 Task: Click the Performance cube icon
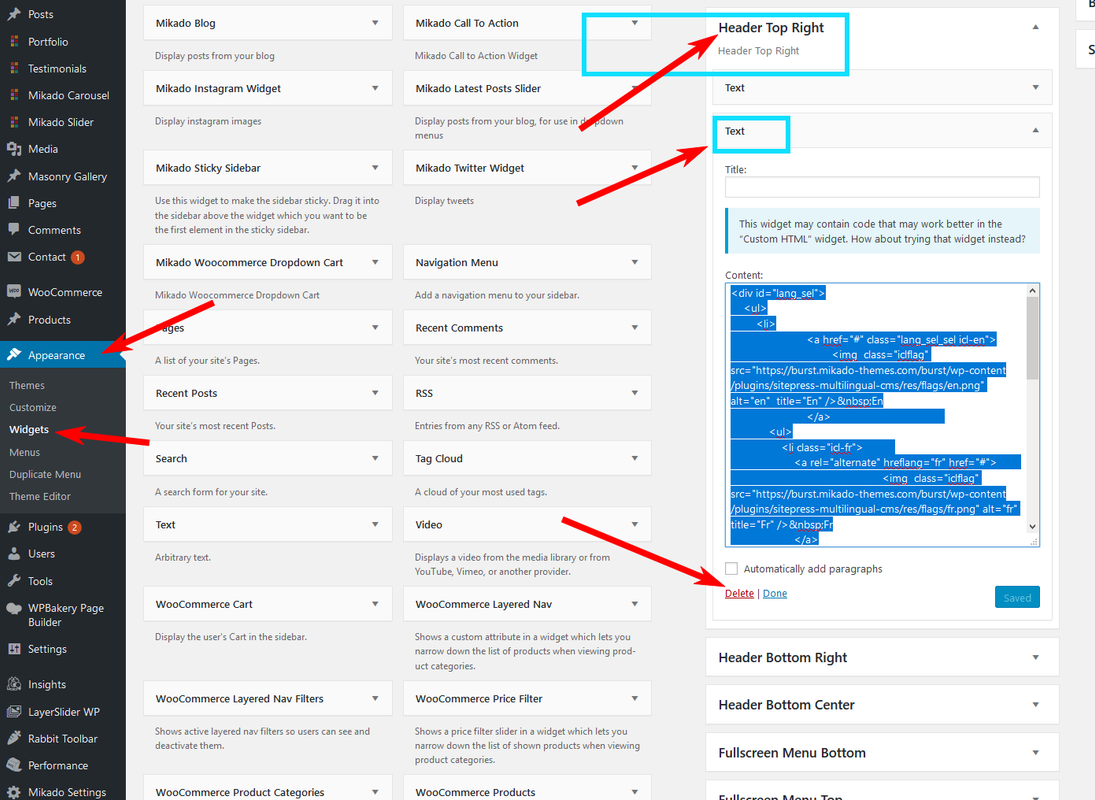click(x=14, y=765)
